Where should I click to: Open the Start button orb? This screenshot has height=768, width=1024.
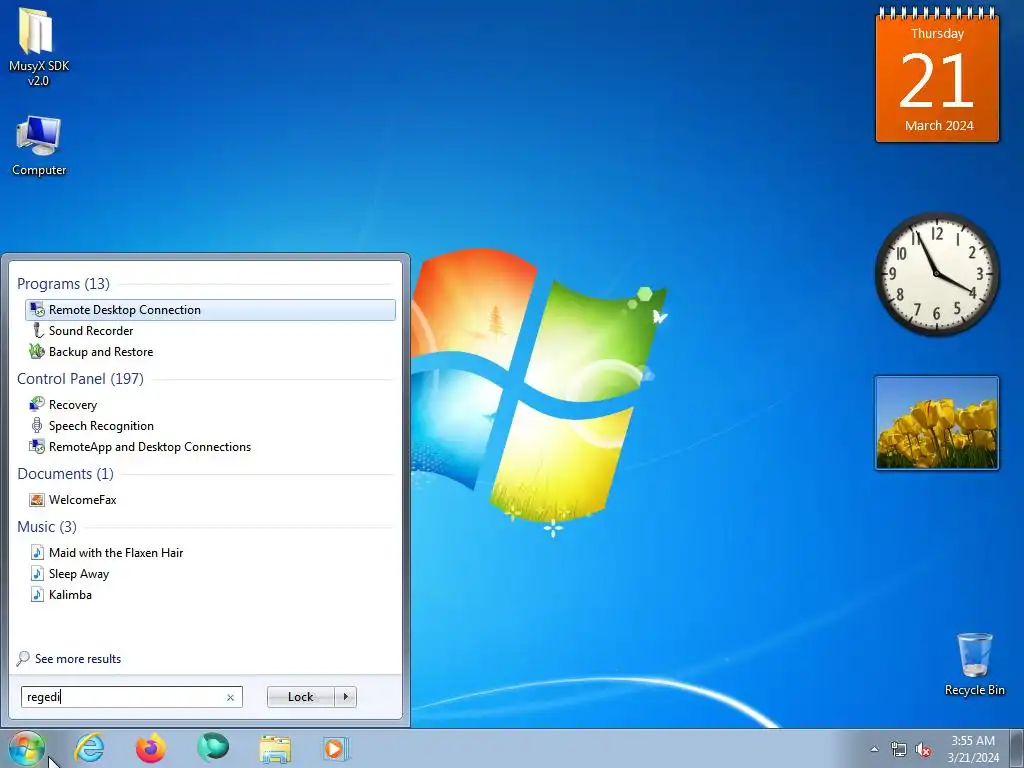pyautogui.click(x=27, y=748)
